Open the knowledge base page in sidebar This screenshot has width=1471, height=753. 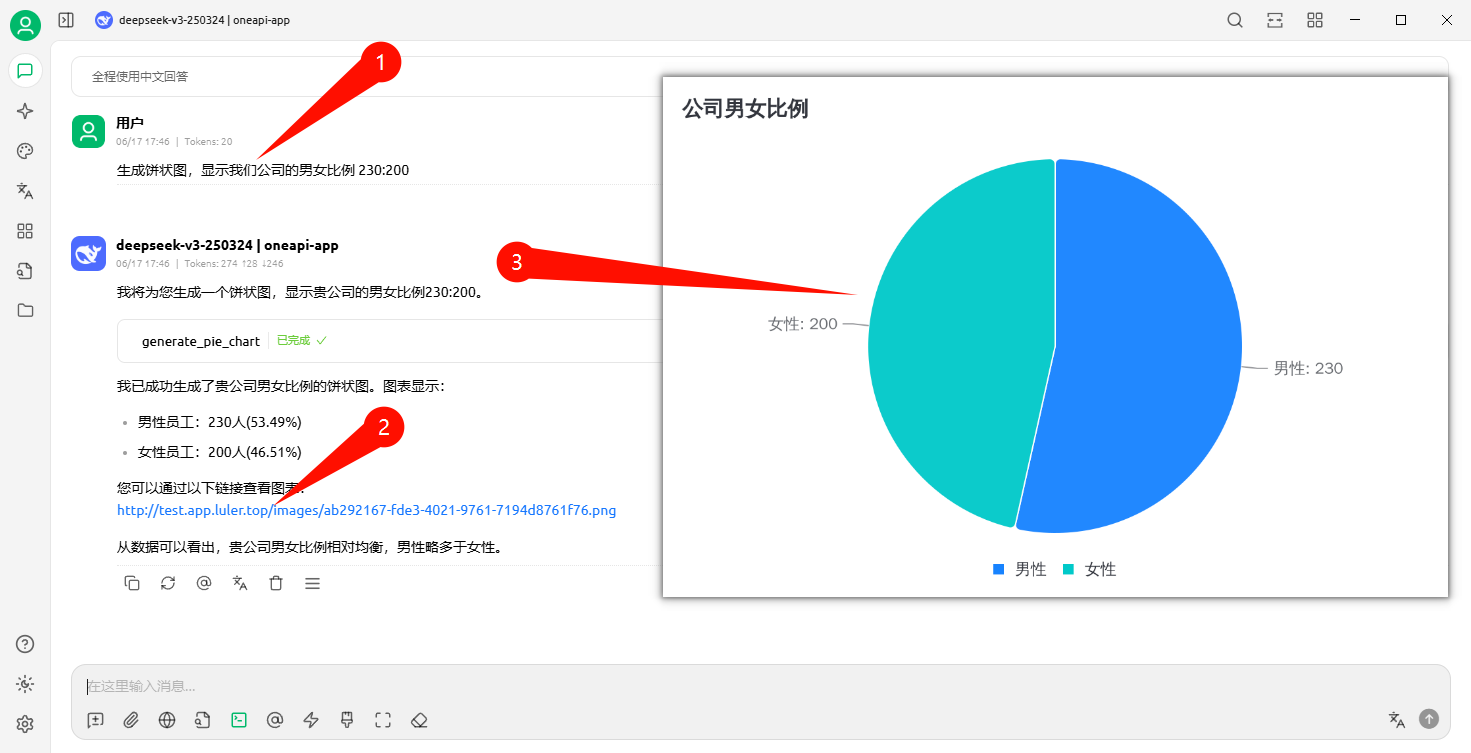coord(25,271)
